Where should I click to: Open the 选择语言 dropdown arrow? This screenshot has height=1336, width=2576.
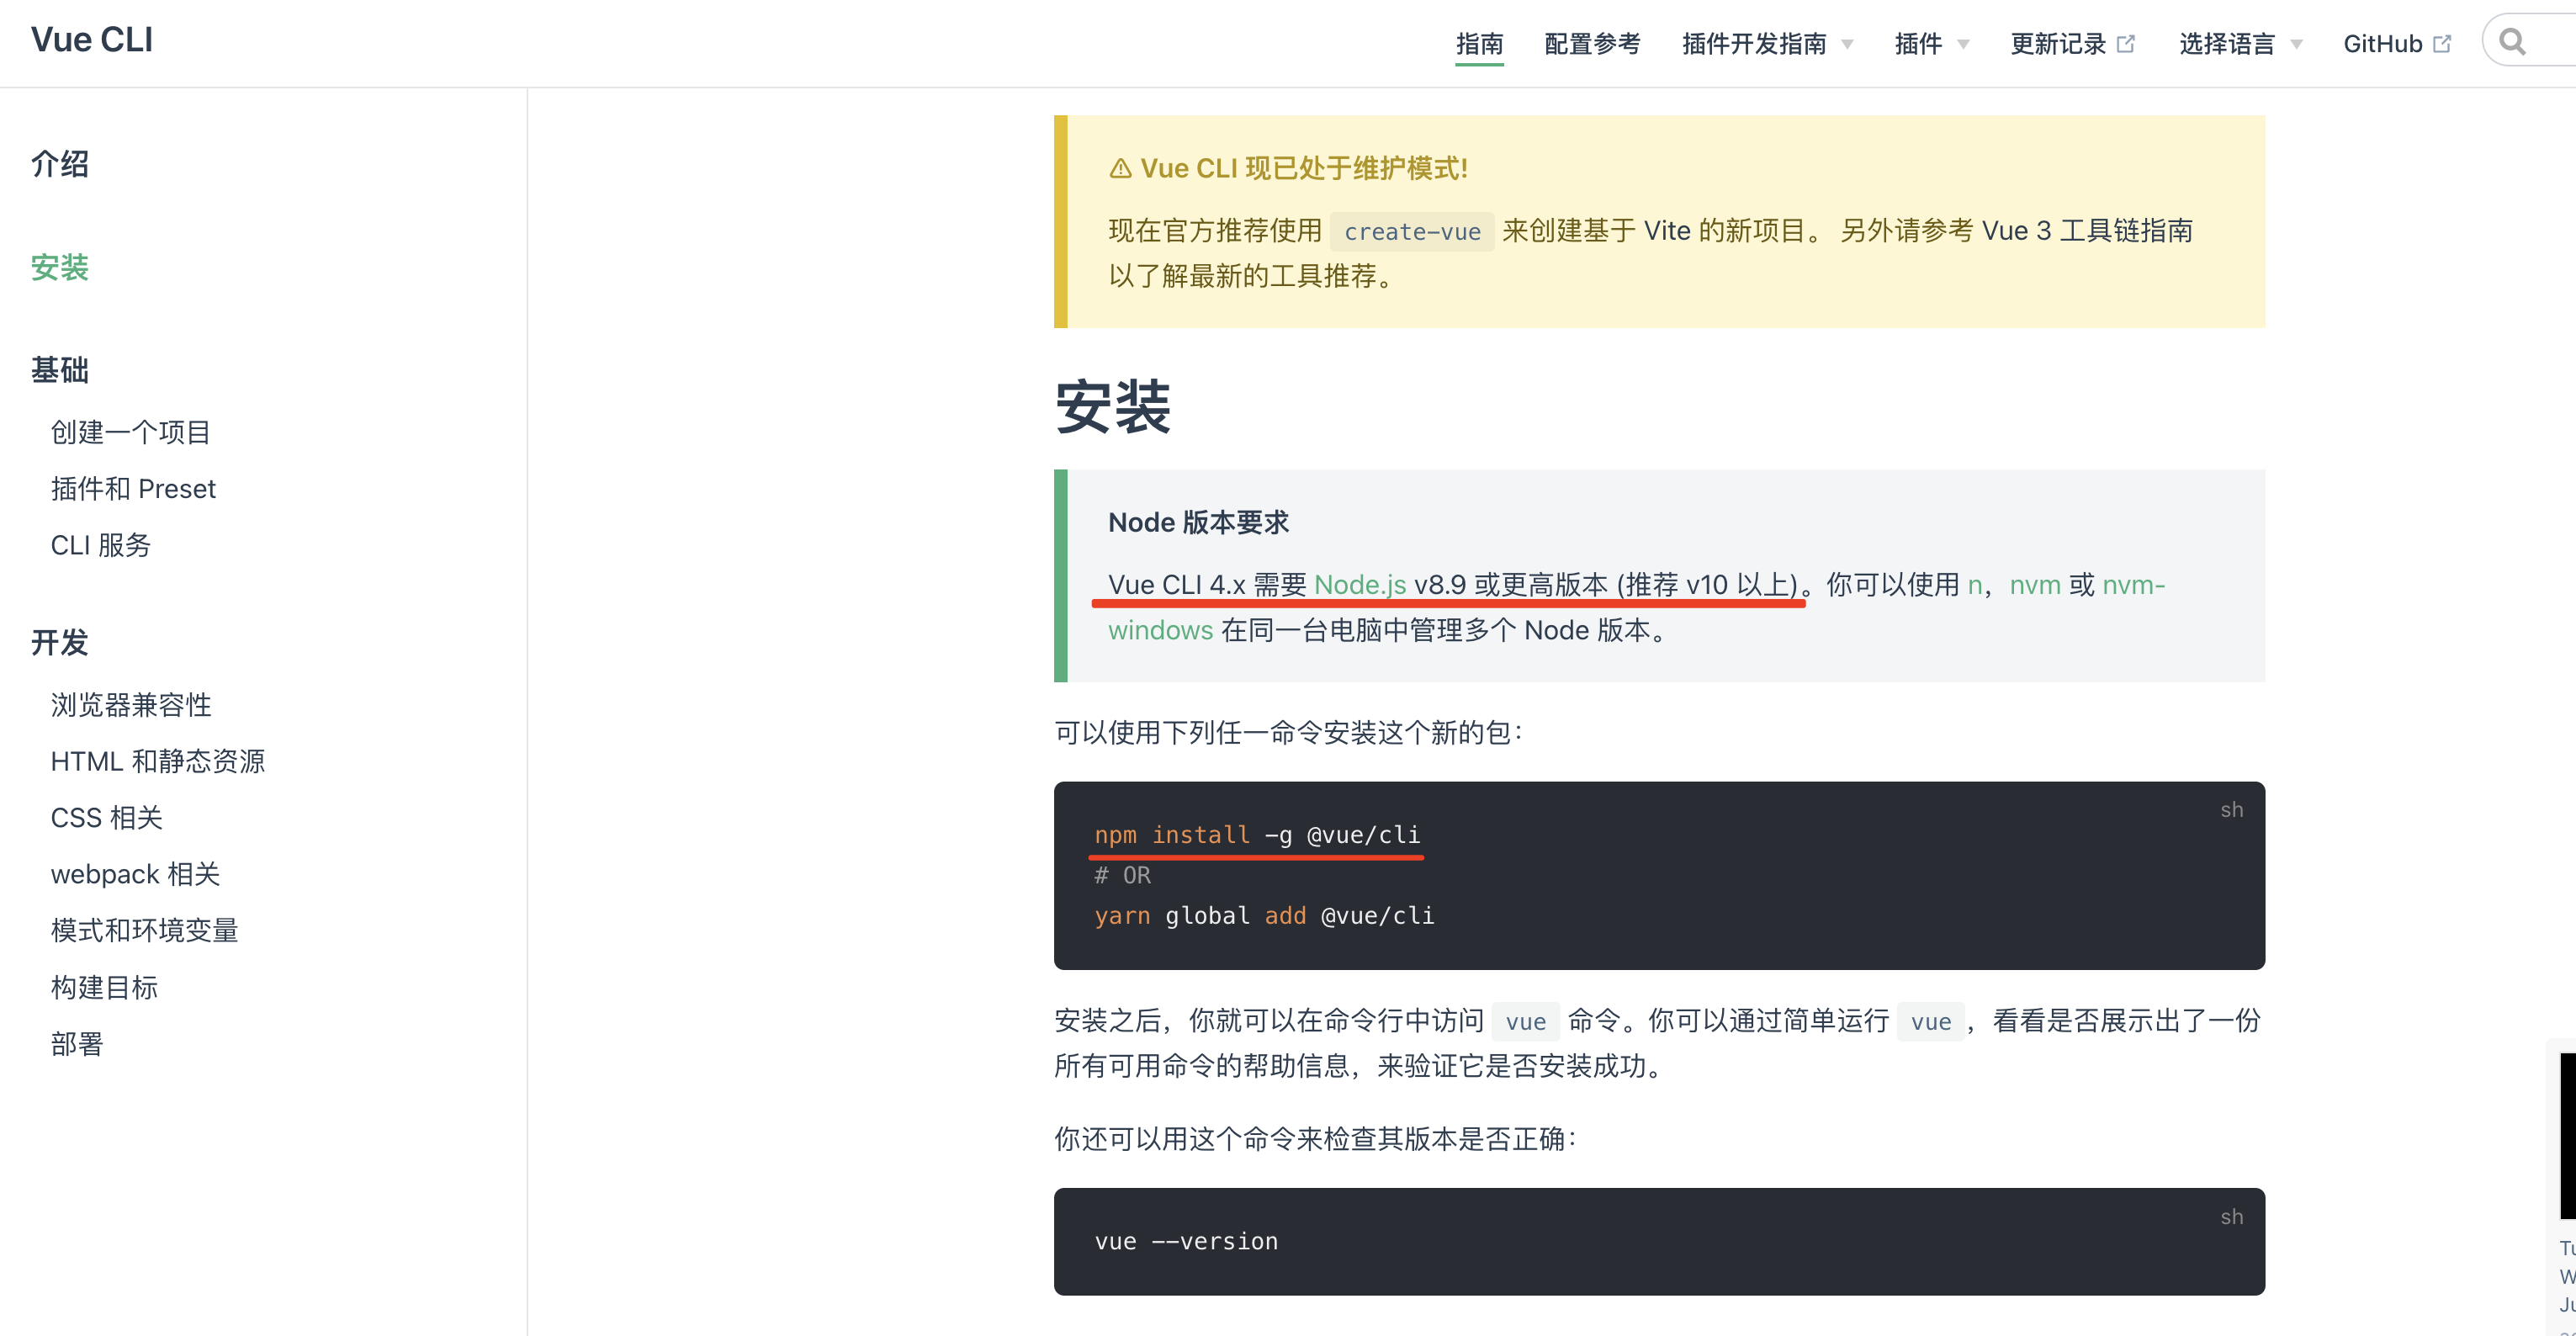point(2296,45)
